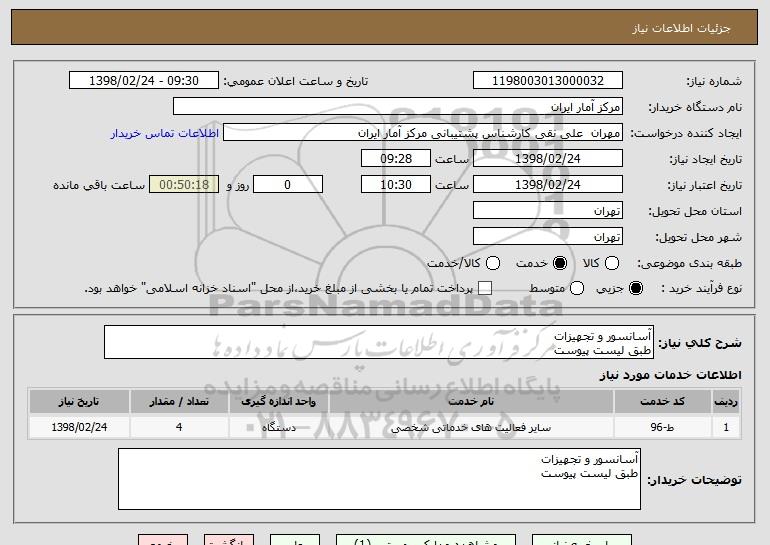Viewport: 770px width, 545px height.
Task: Click service code cell ط-96
Action: [x=662, y=428]
